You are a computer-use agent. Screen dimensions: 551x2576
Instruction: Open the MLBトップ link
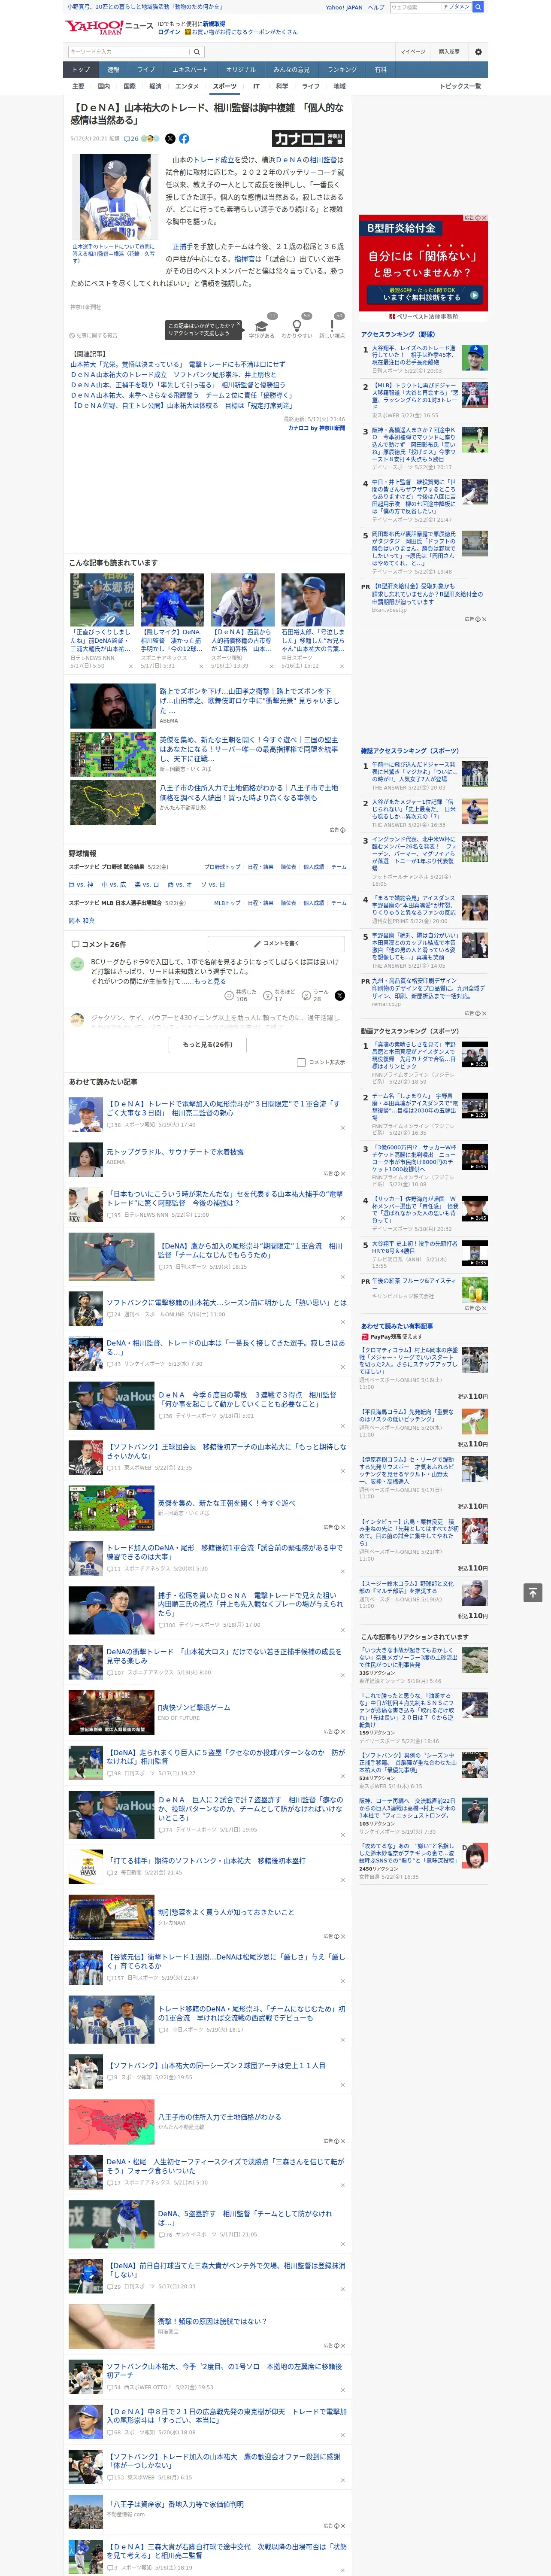tap(227, 903)
